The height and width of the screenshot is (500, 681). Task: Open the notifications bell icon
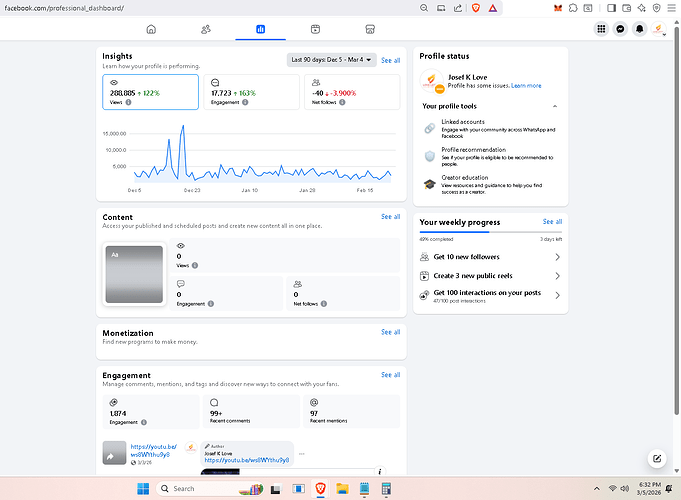[x=639, y=30]
